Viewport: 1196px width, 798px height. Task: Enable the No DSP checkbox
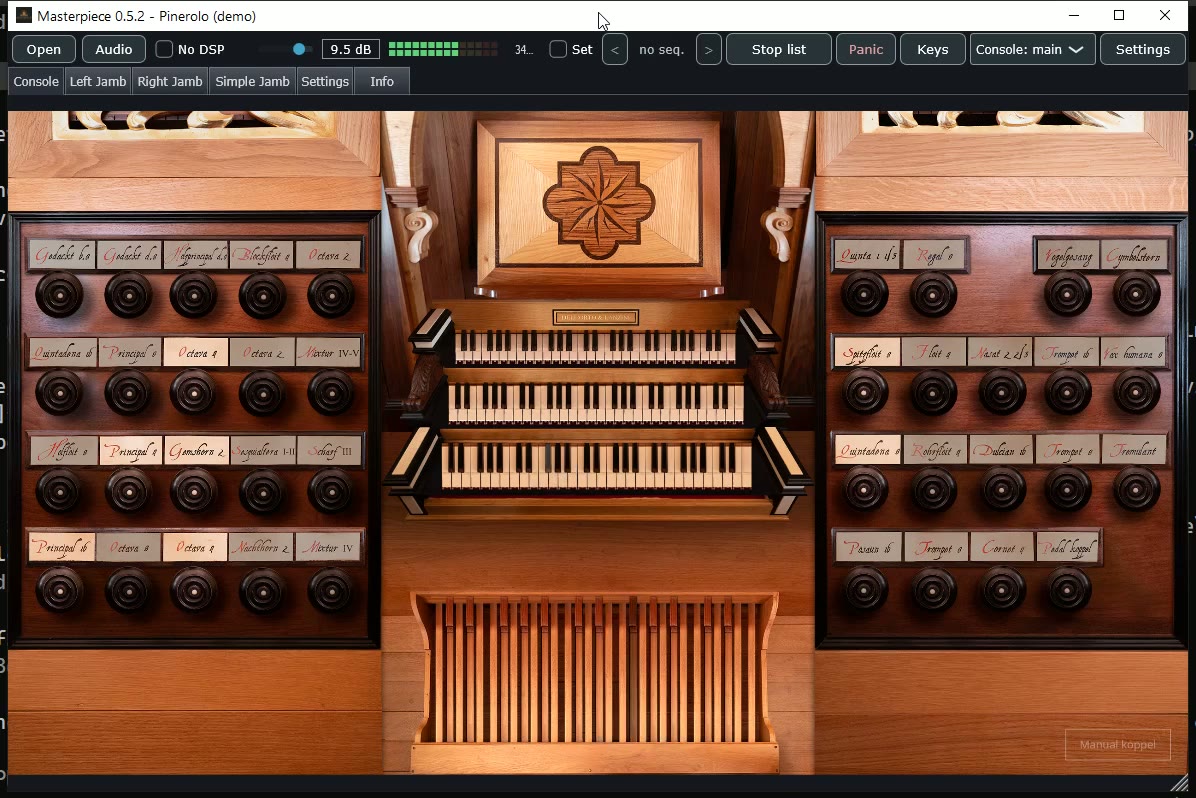click(164, 50)
